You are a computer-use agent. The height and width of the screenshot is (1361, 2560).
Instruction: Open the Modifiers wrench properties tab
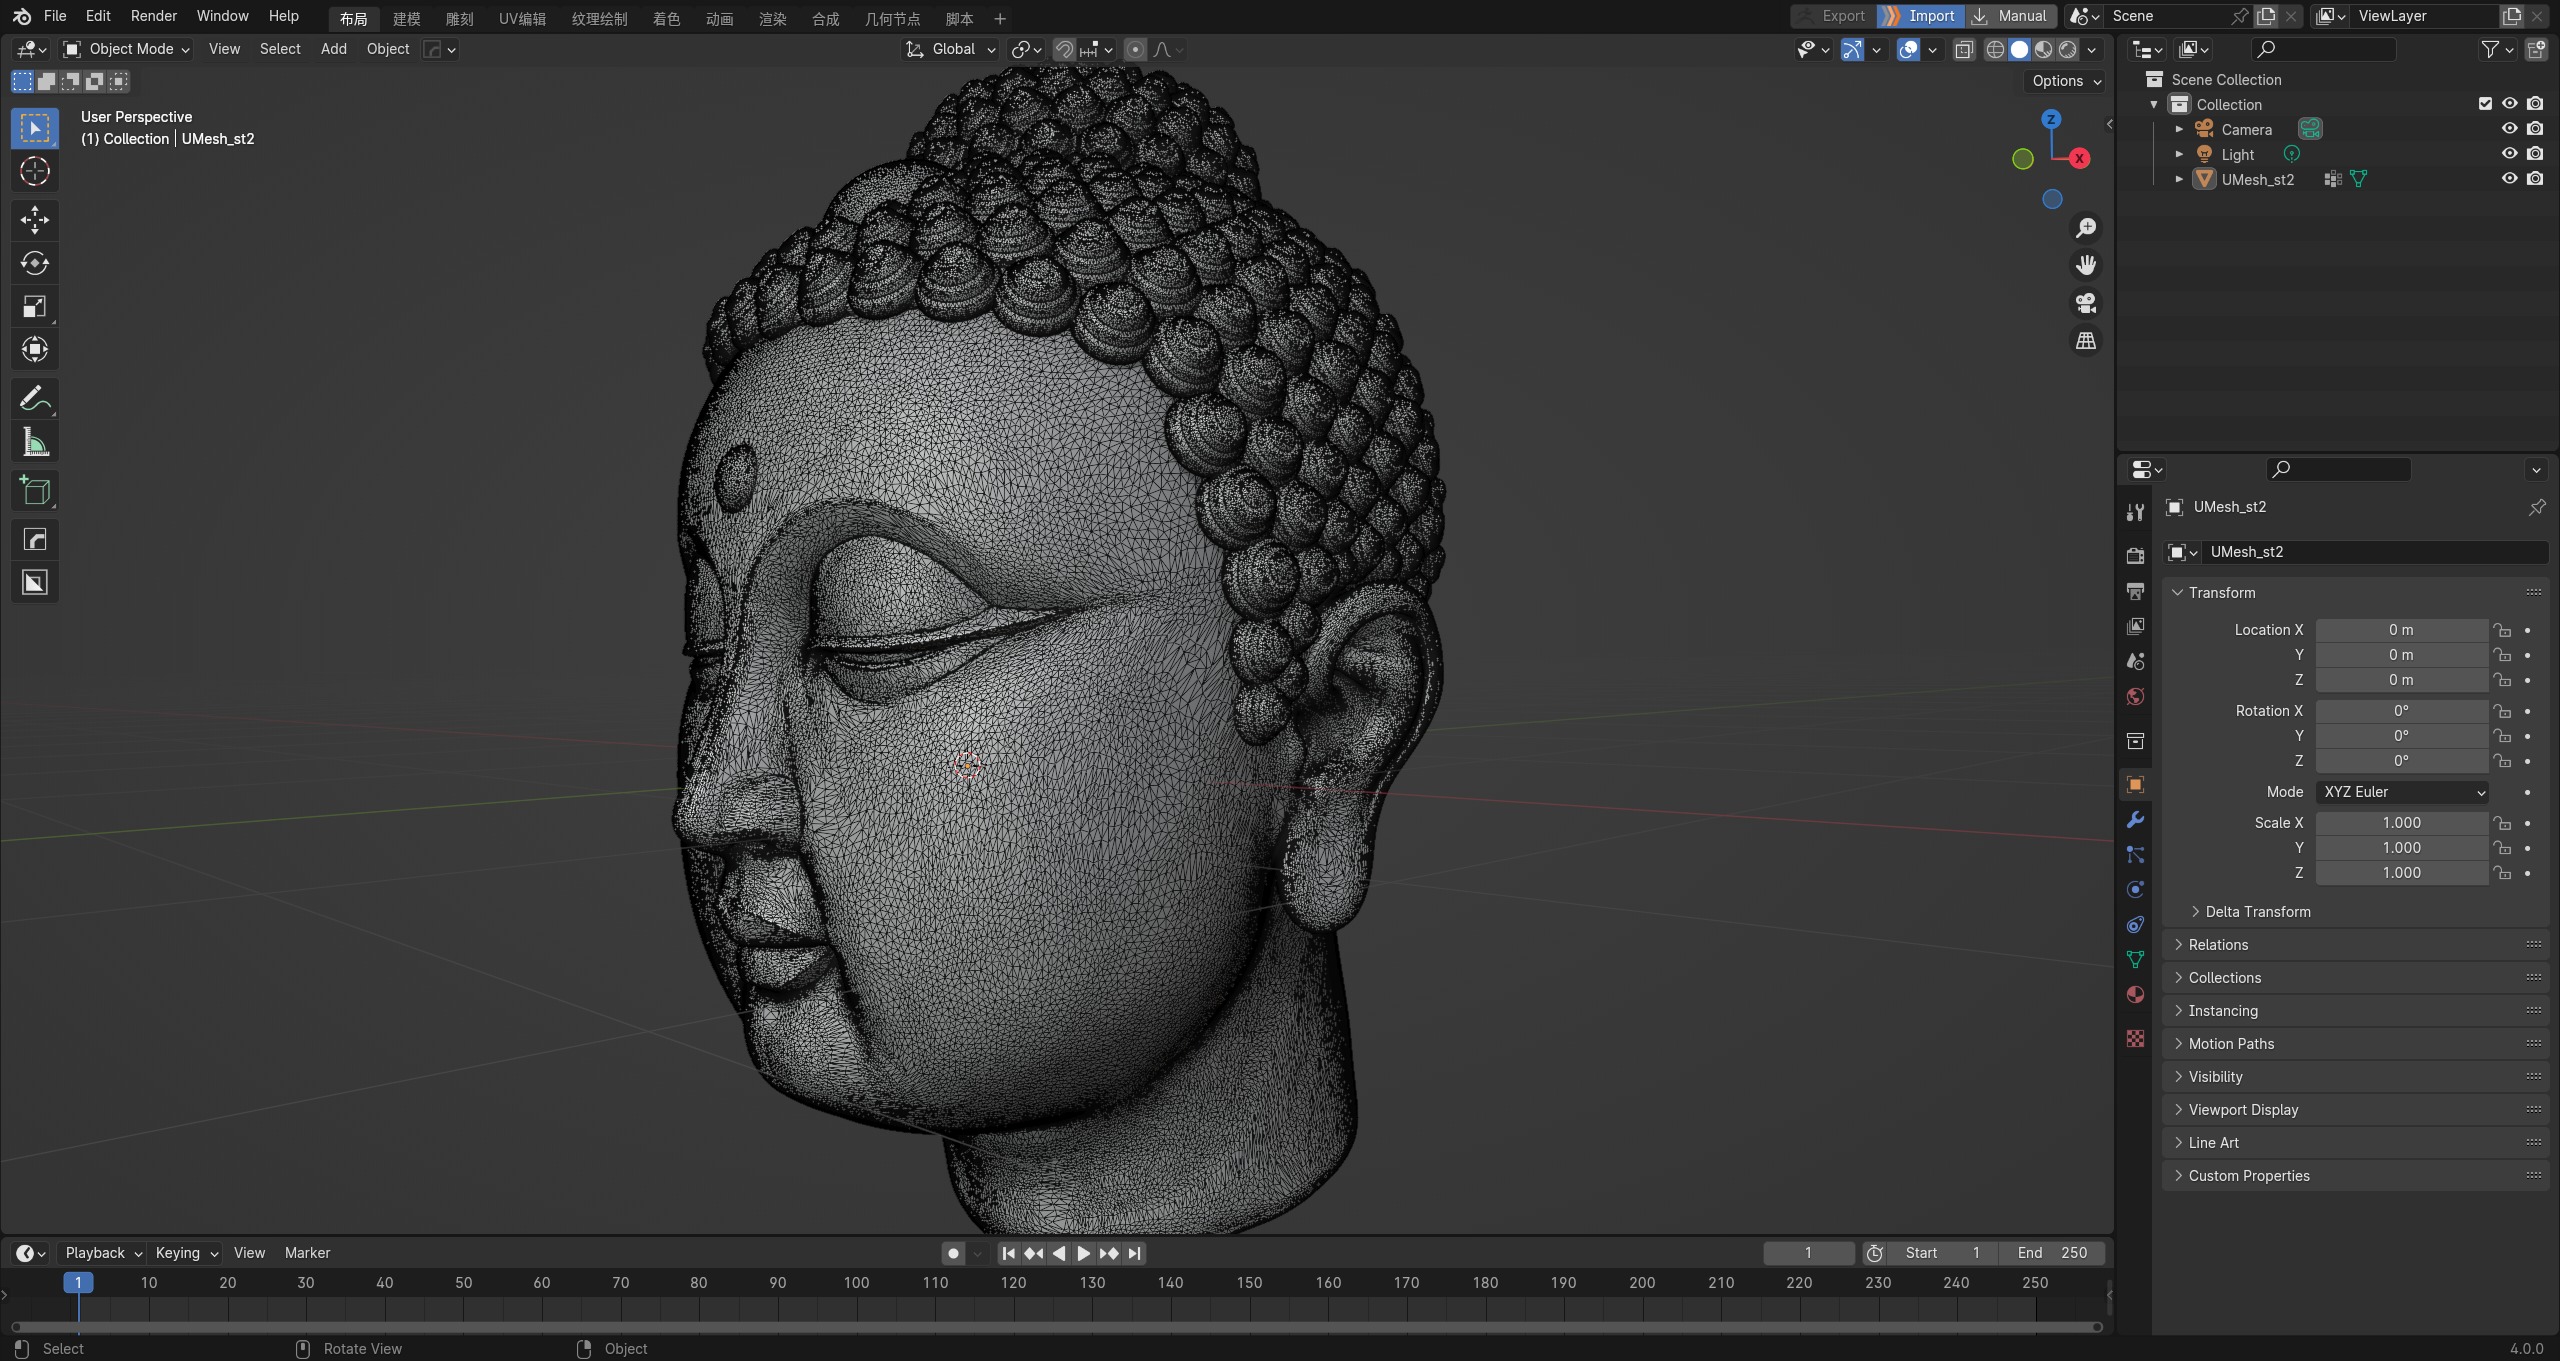[2135, 820]
